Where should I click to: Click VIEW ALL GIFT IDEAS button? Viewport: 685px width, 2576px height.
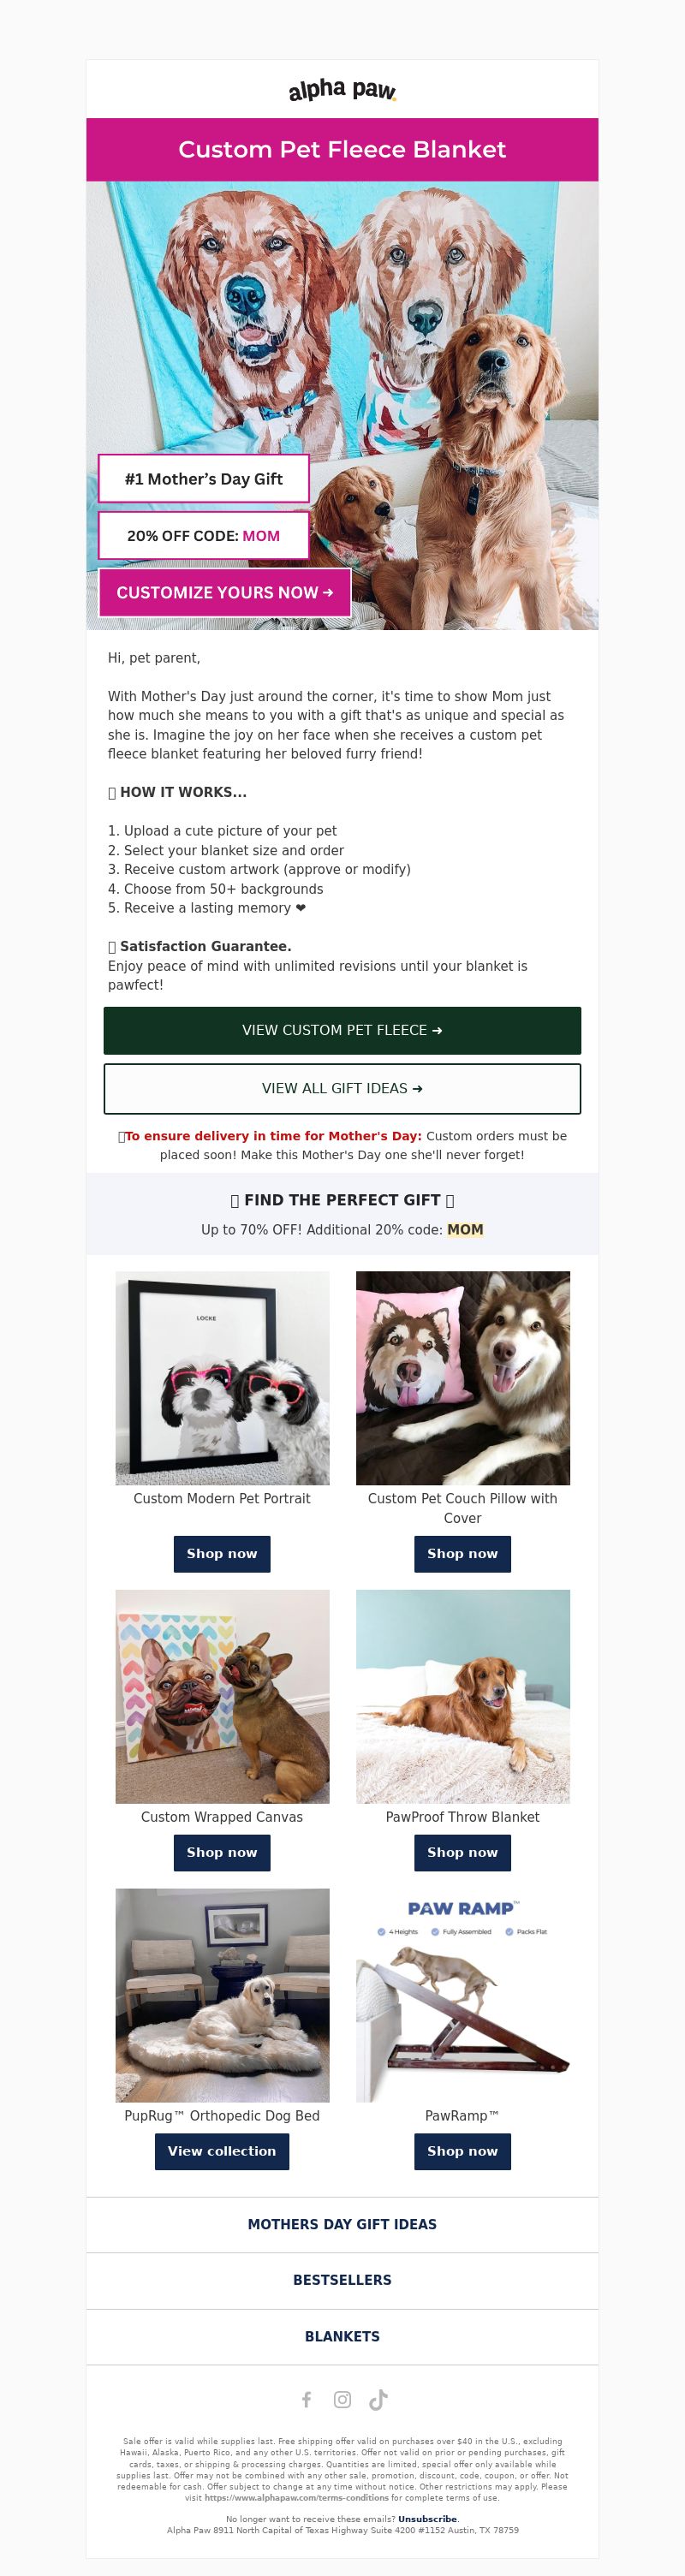(342, 1088)
